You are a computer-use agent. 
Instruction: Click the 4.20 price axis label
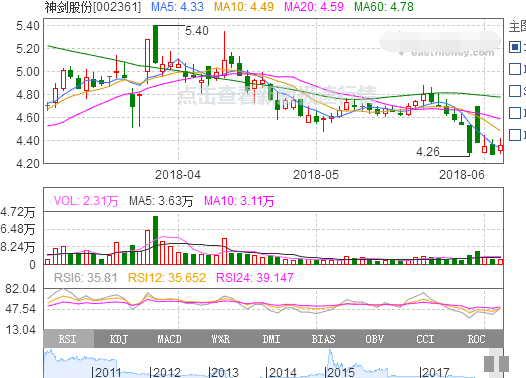[x=28, y=164]
